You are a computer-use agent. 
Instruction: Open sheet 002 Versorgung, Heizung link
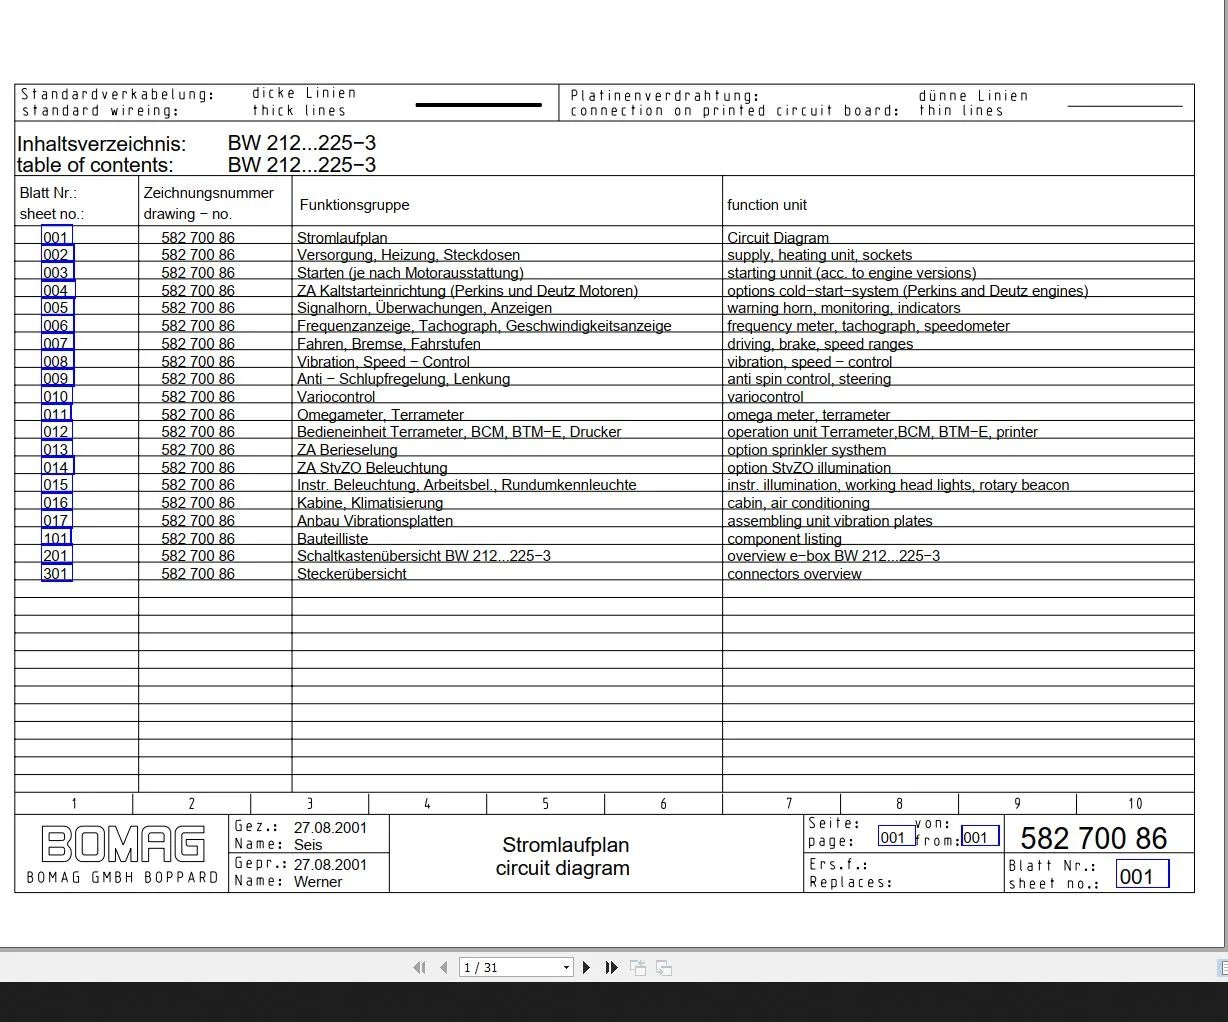(57, 255)
